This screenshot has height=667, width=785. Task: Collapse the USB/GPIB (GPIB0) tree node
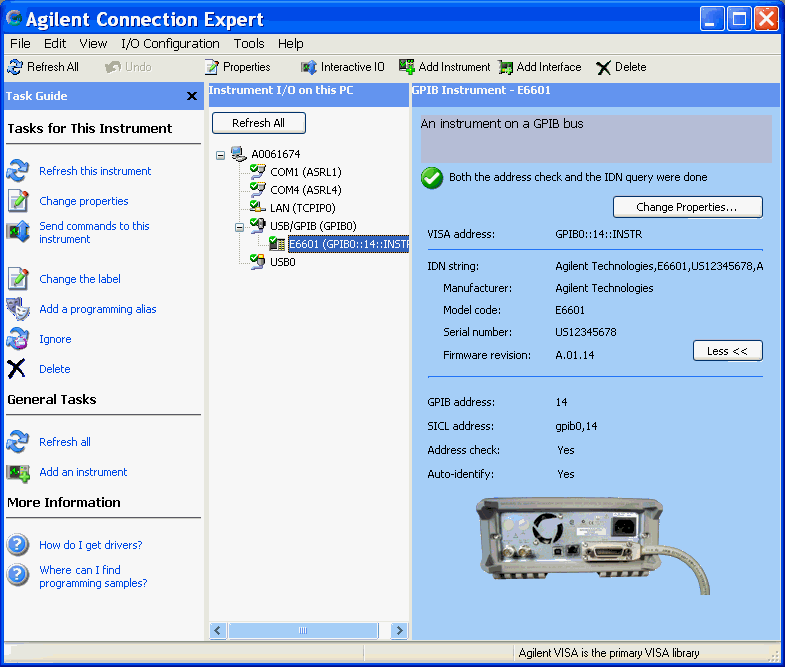coord(239,227)
